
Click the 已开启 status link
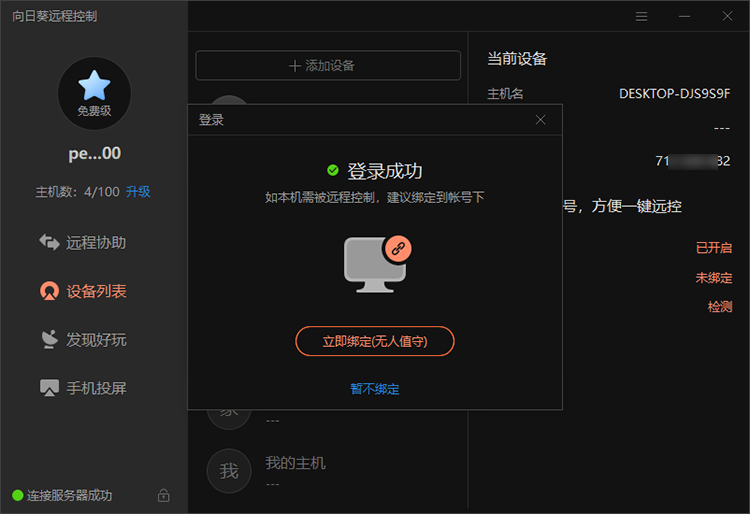coord(714,248)
